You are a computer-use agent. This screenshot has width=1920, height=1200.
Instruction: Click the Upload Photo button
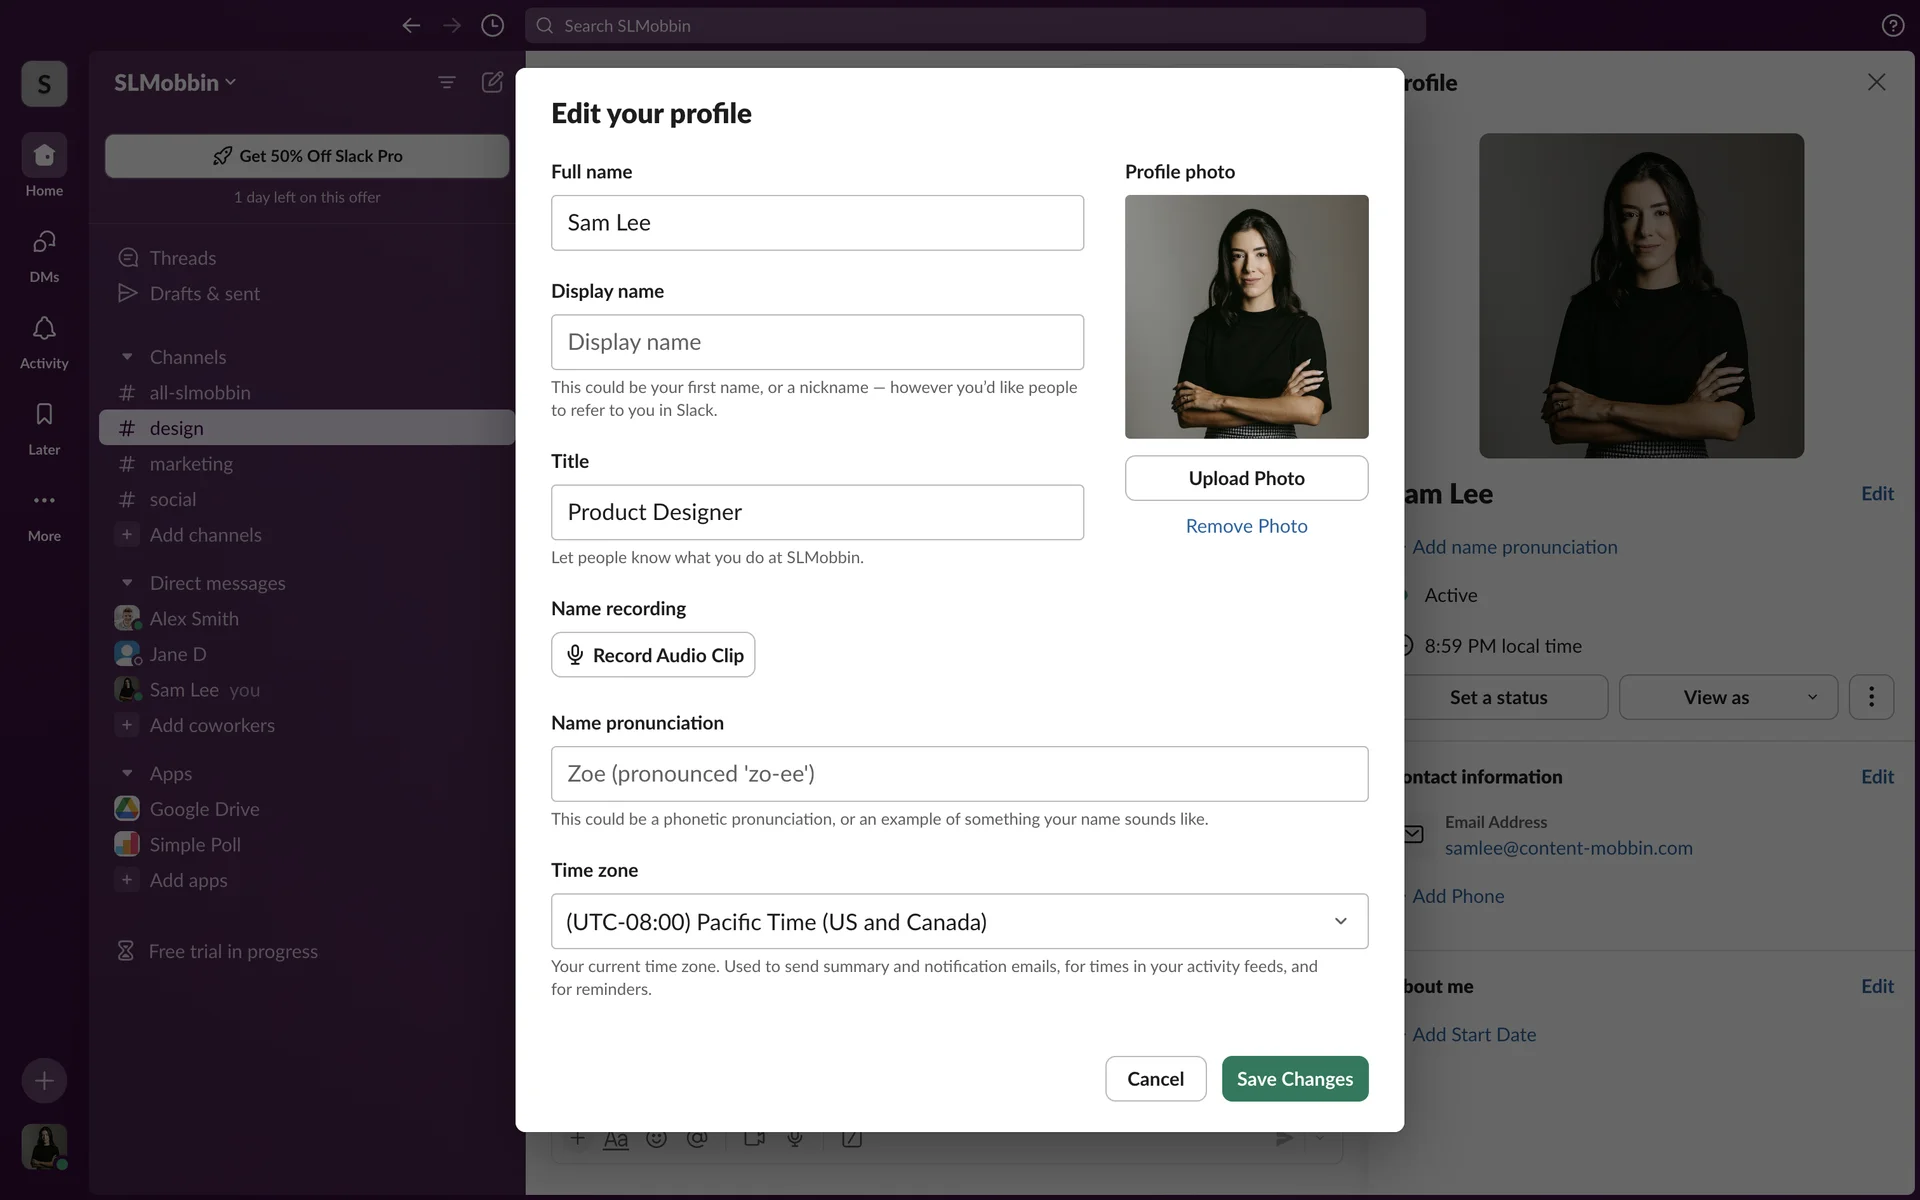pos(1246,478)
